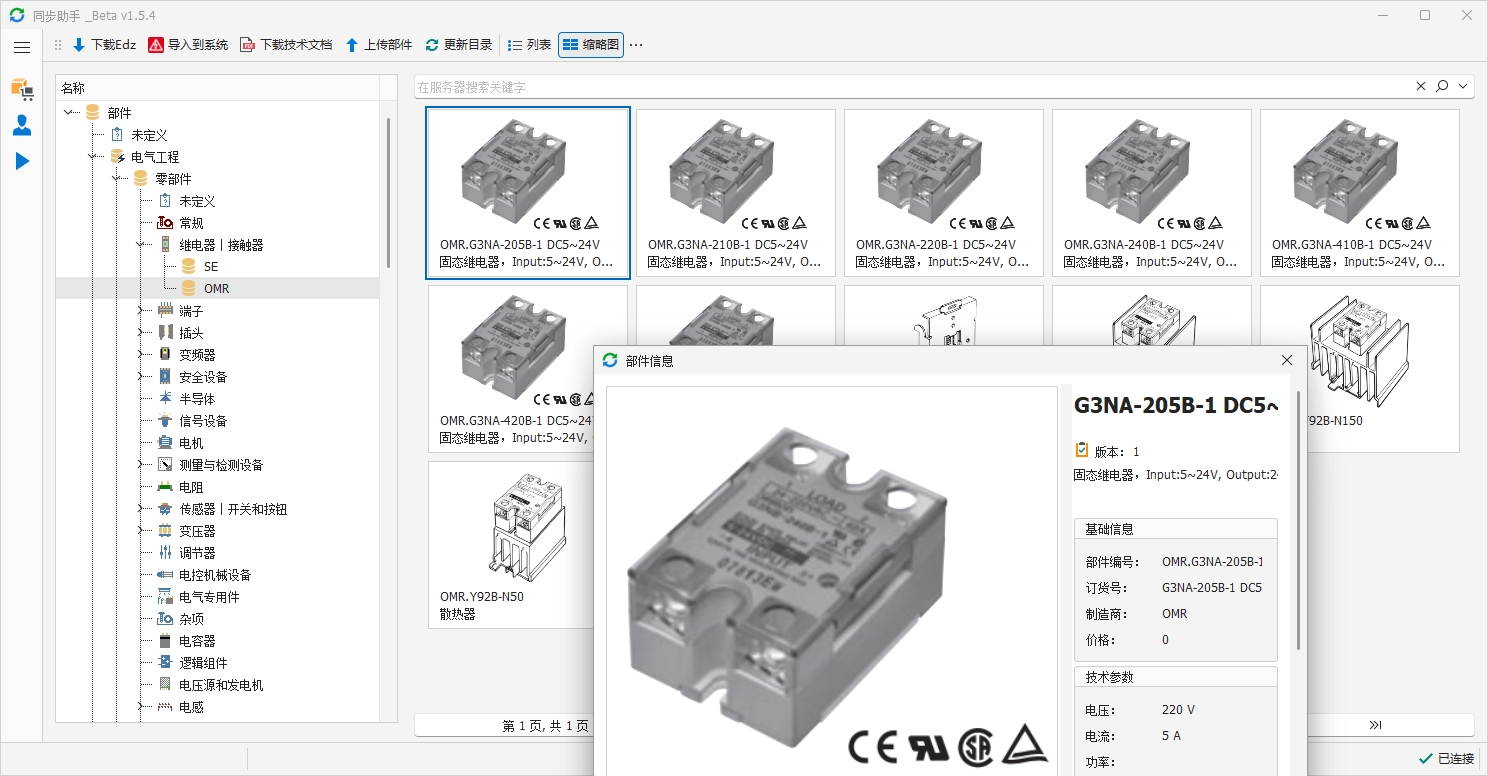Expand 测量与检测设备 tree node

(x=141, y=465)
